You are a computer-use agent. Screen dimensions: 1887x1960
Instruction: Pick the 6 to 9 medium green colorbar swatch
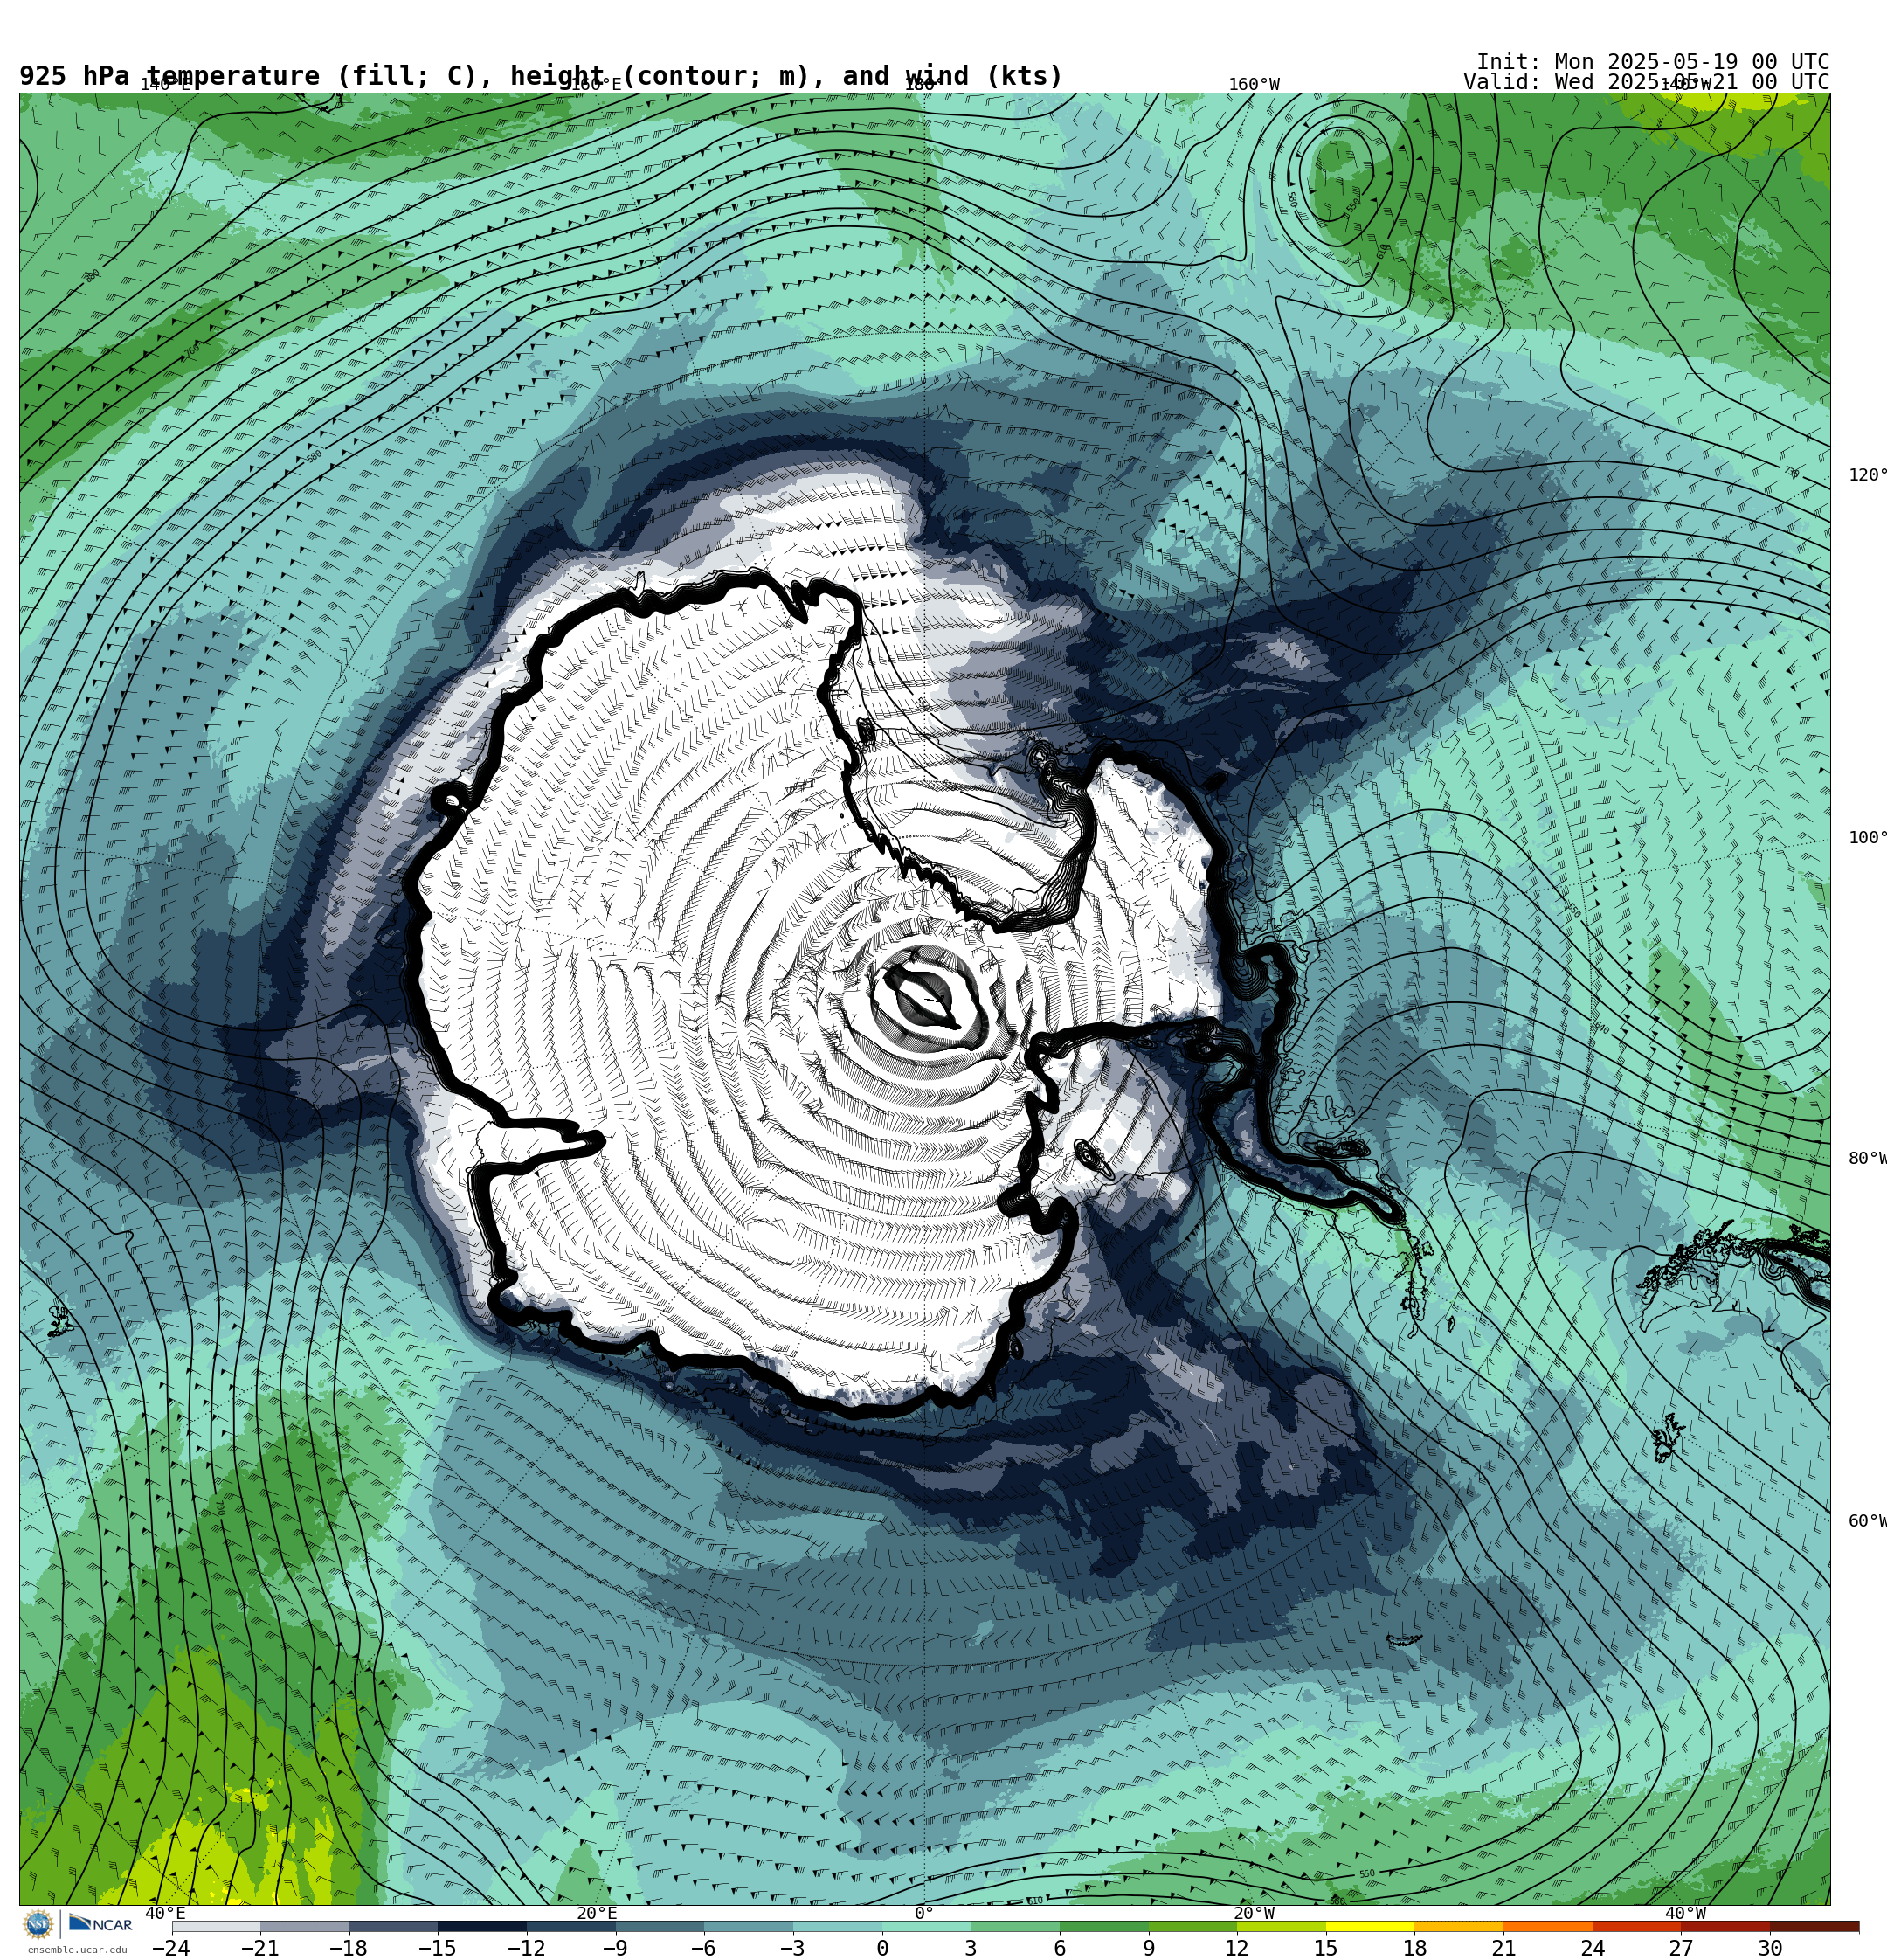click(x=1104, y=1926)
